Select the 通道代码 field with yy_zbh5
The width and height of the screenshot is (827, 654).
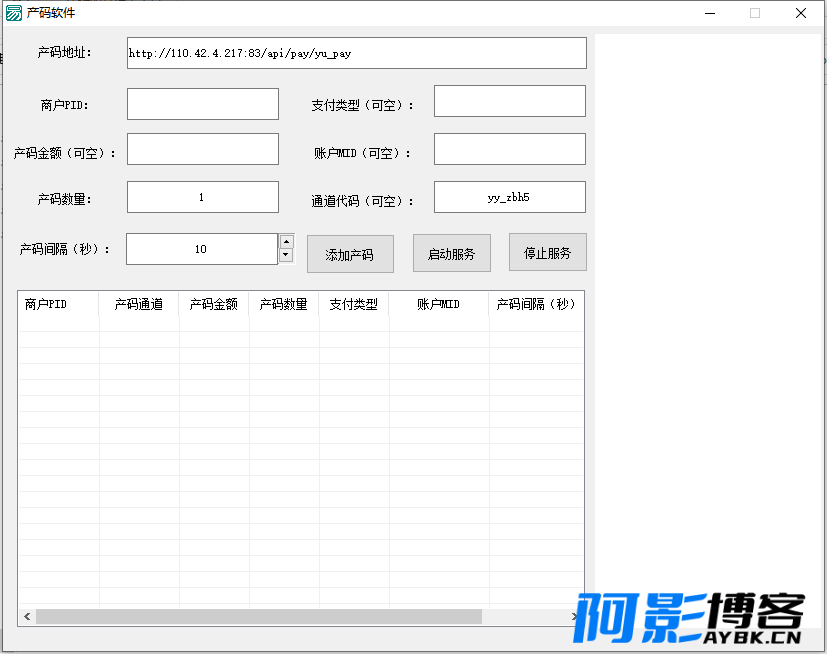pos(510,197)
